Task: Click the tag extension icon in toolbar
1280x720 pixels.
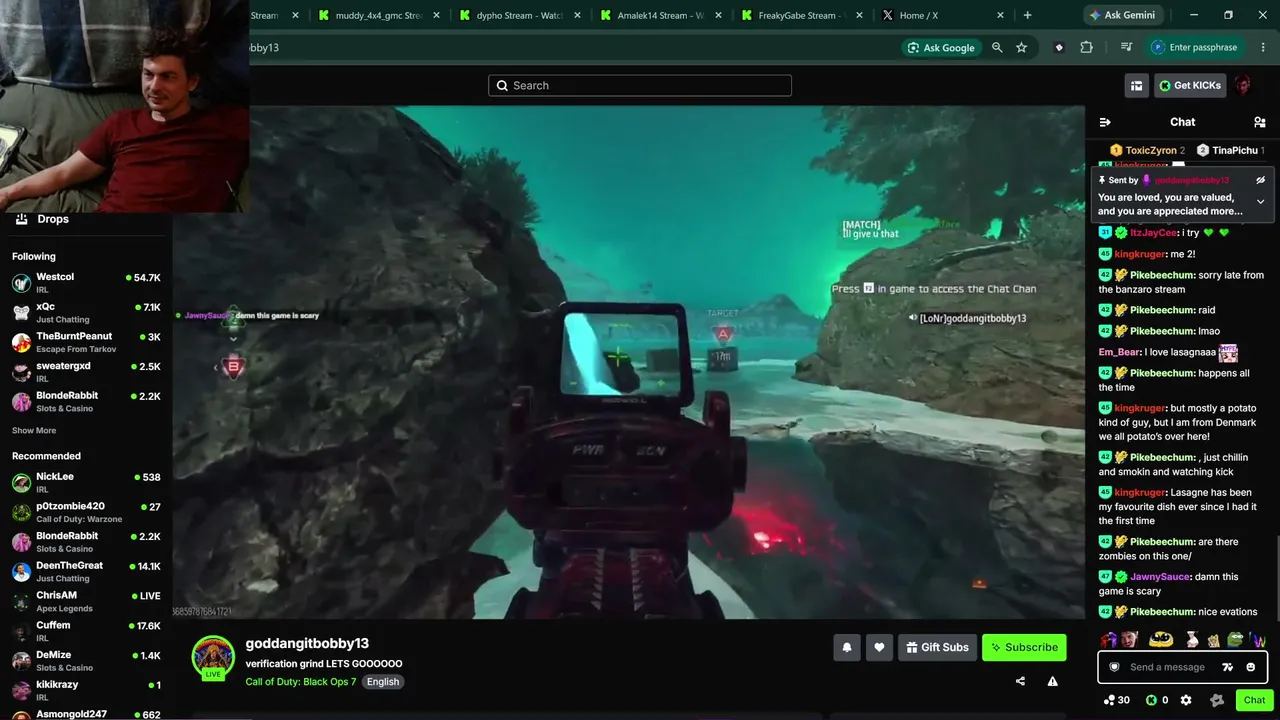Action: (1059, 47)
